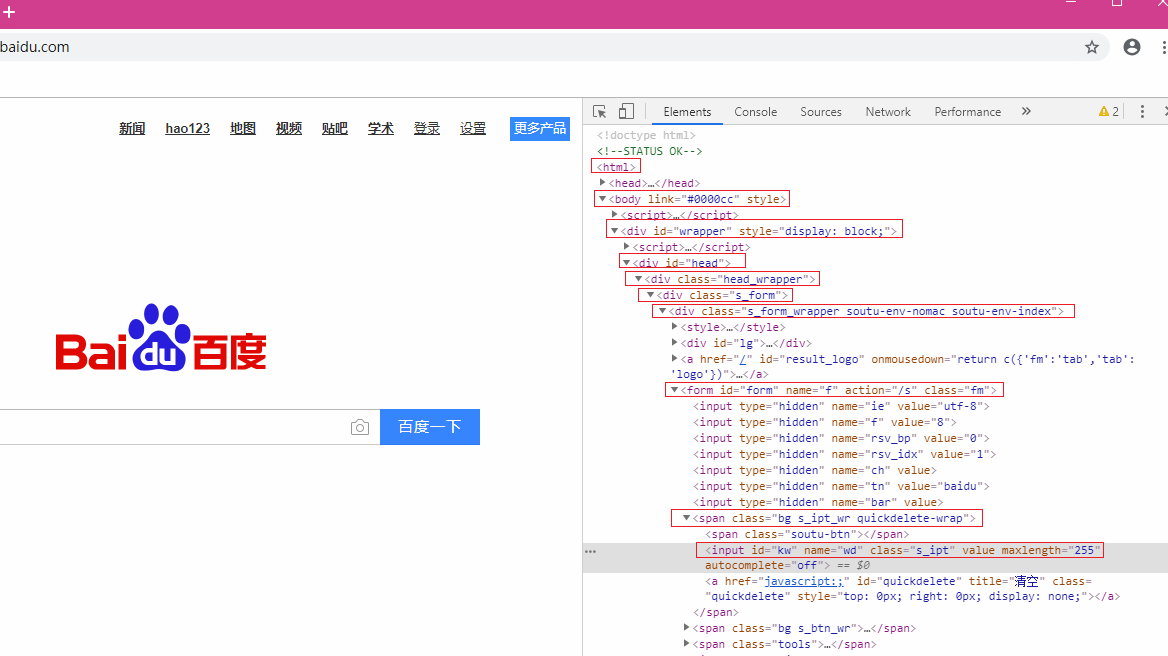The height and width of the screenshot is (656, 1168).
Task: Collapse the div id wrapper node
Action: 615,231
